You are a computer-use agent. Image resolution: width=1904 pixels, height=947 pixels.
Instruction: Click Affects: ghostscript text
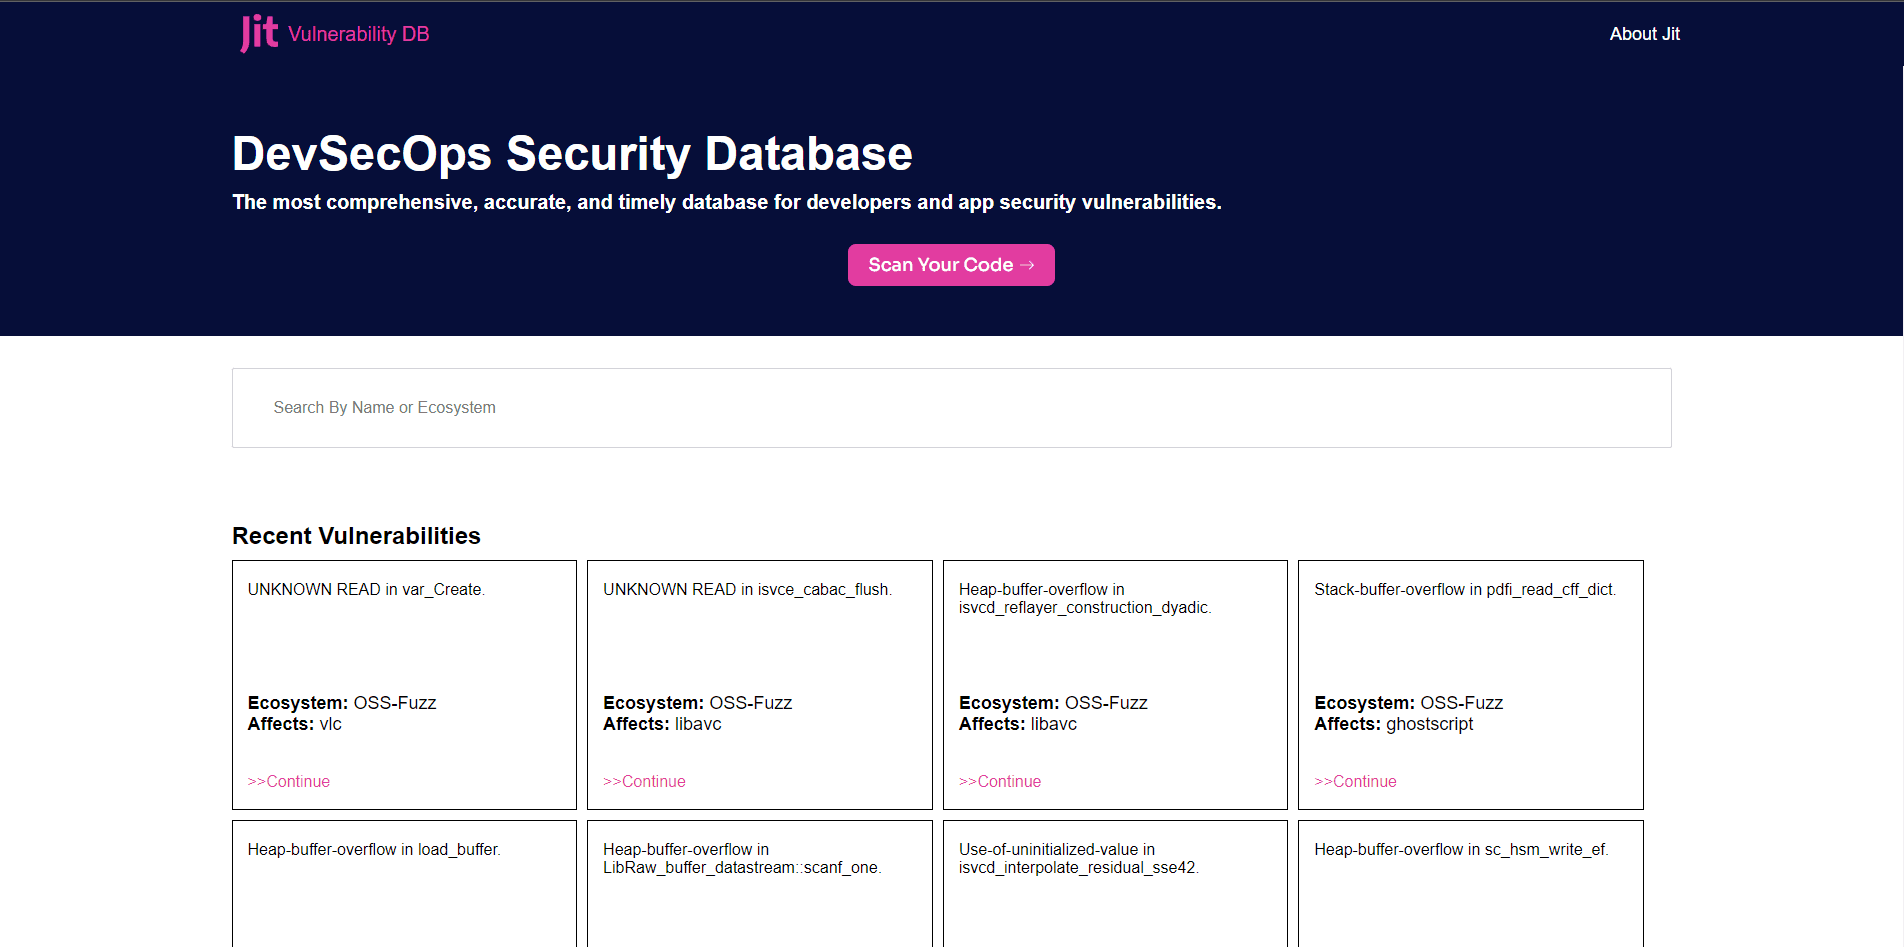coord(1393,724)
